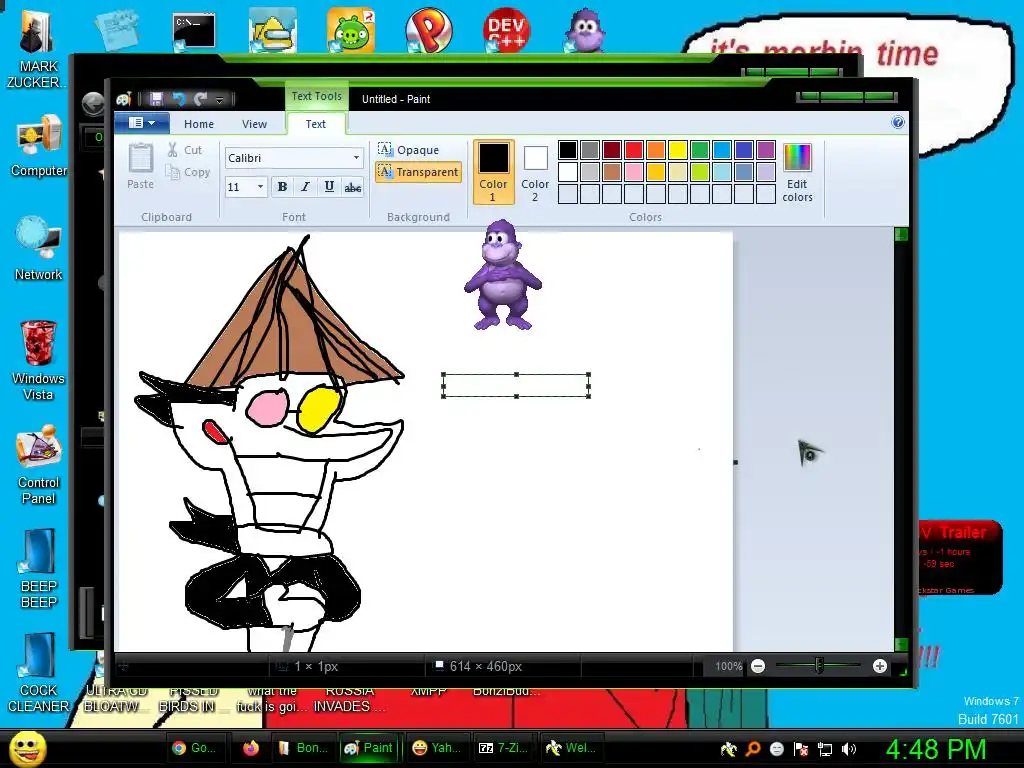The width and height of the screenshot is (1024, 768).
Task: Open Paint Help with the question mark icon
Action: (x=898, y=122)
